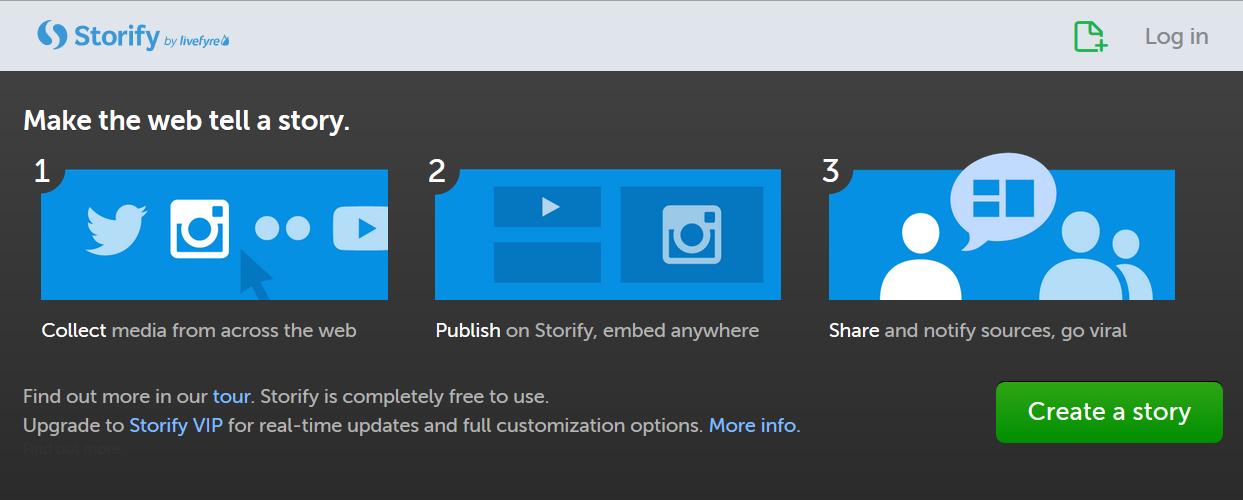Open the Storify VIP link
Viewport: 1243px width, 500px height.
click(x=176, y=425)
